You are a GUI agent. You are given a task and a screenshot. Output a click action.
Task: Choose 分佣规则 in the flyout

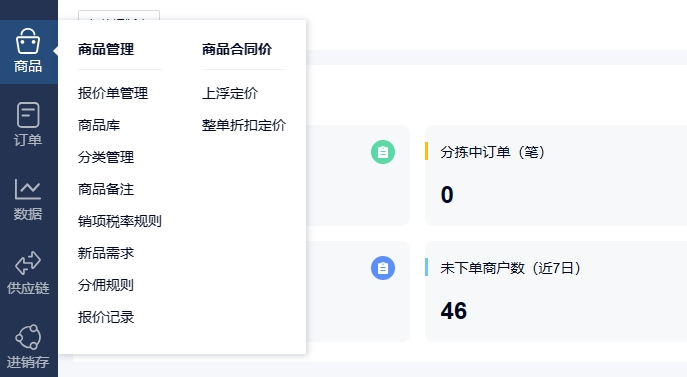pyautogui.click(x=106, y=285)
